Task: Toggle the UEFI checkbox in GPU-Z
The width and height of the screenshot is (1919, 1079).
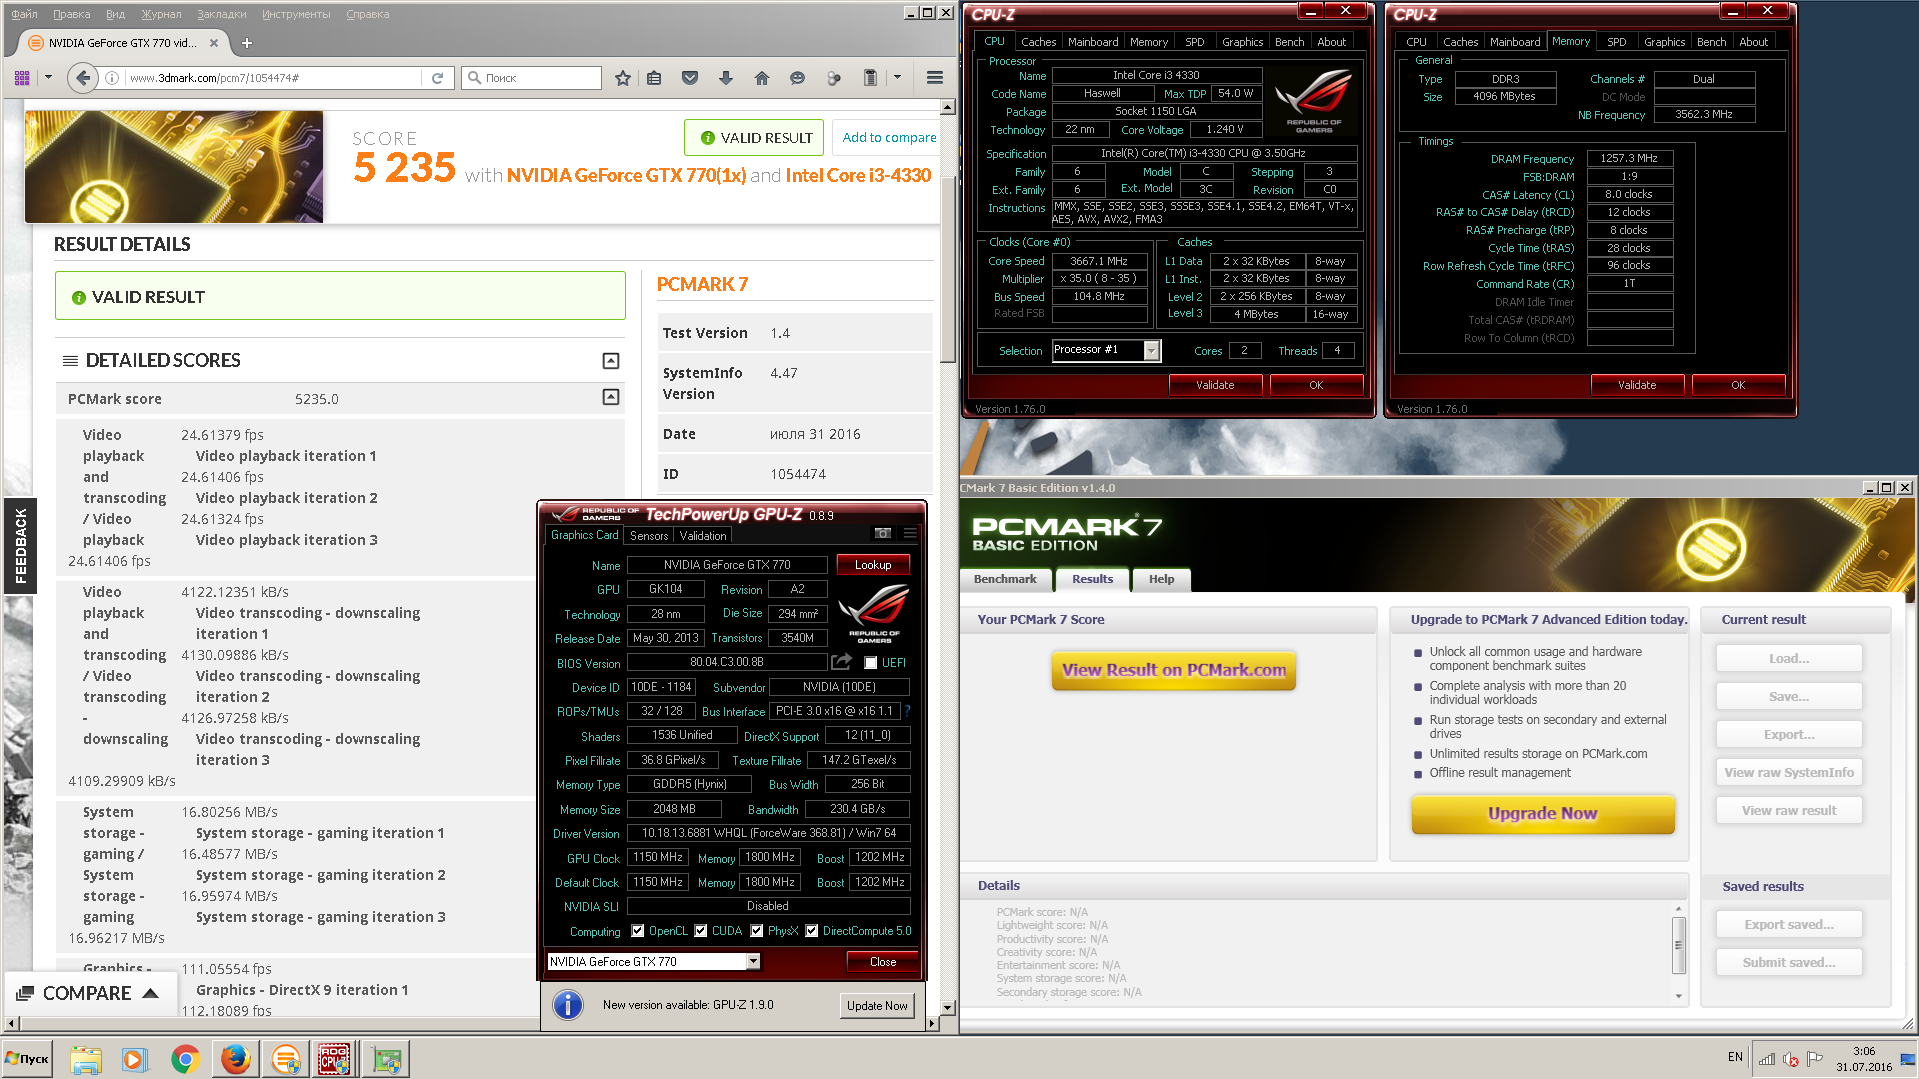Action: point(871,663)
